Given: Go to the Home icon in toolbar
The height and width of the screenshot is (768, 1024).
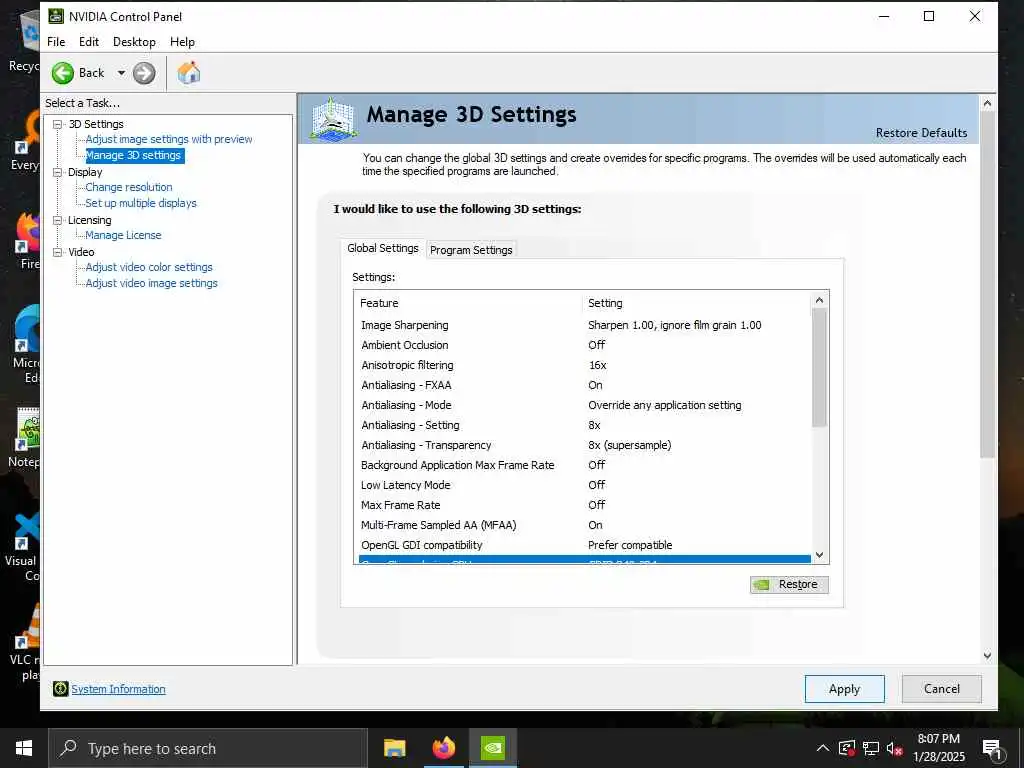Looking at the screenshot, I should coord(189,72).
